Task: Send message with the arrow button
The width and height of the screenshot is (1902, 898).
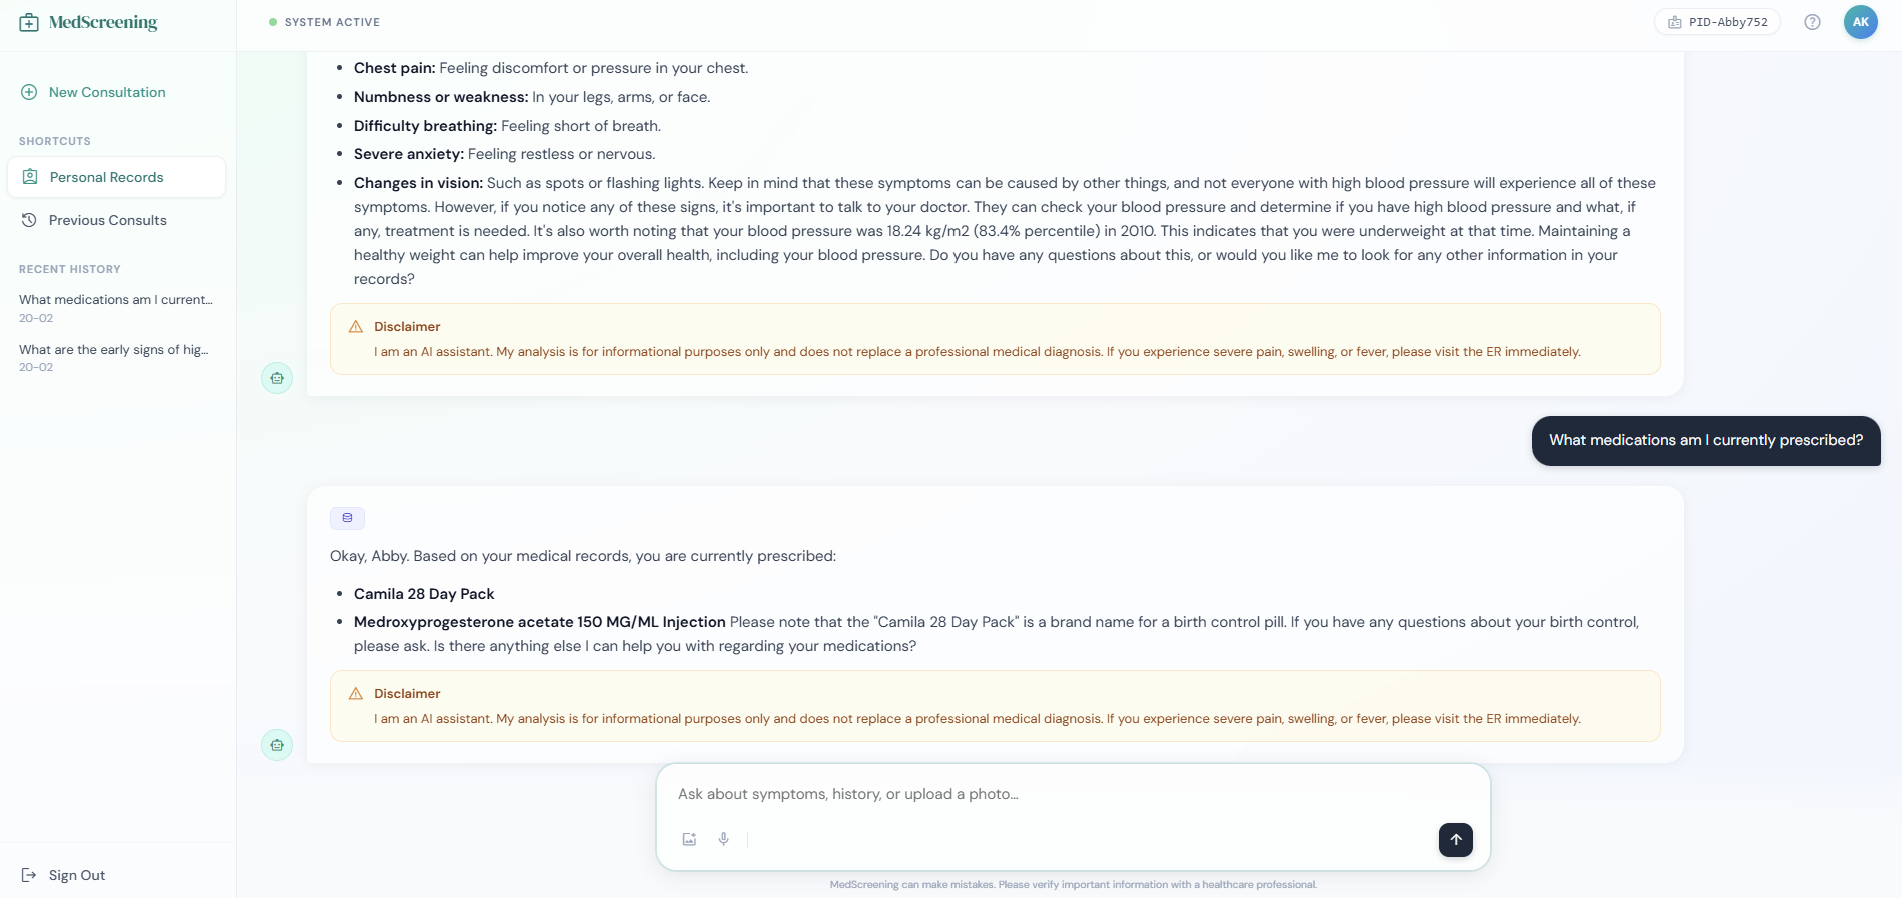Action: tap(1455, 839)
